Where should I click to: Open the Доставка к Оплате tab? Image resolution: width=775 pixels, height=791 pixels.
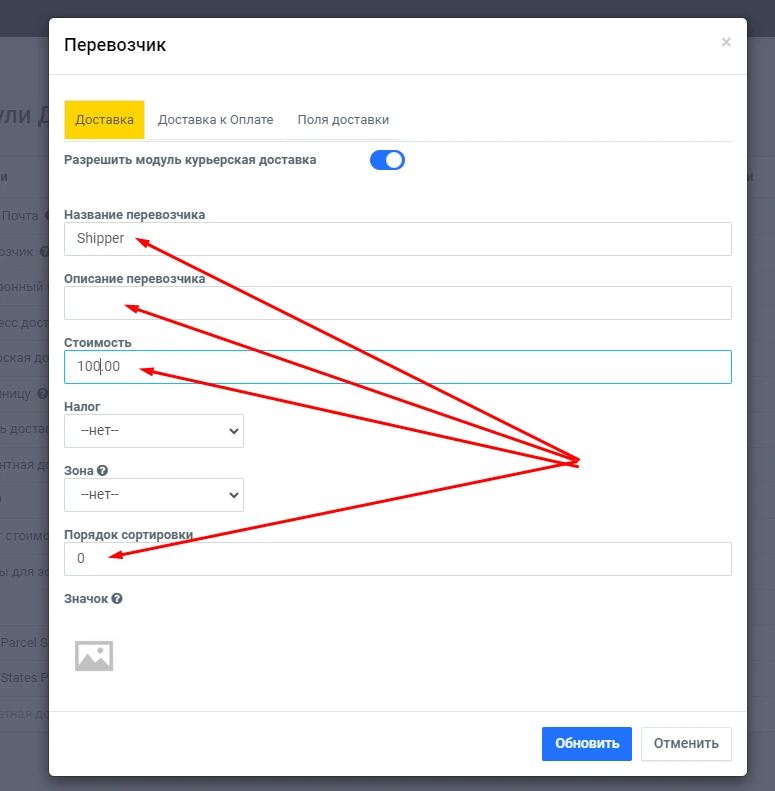[215, 120]
